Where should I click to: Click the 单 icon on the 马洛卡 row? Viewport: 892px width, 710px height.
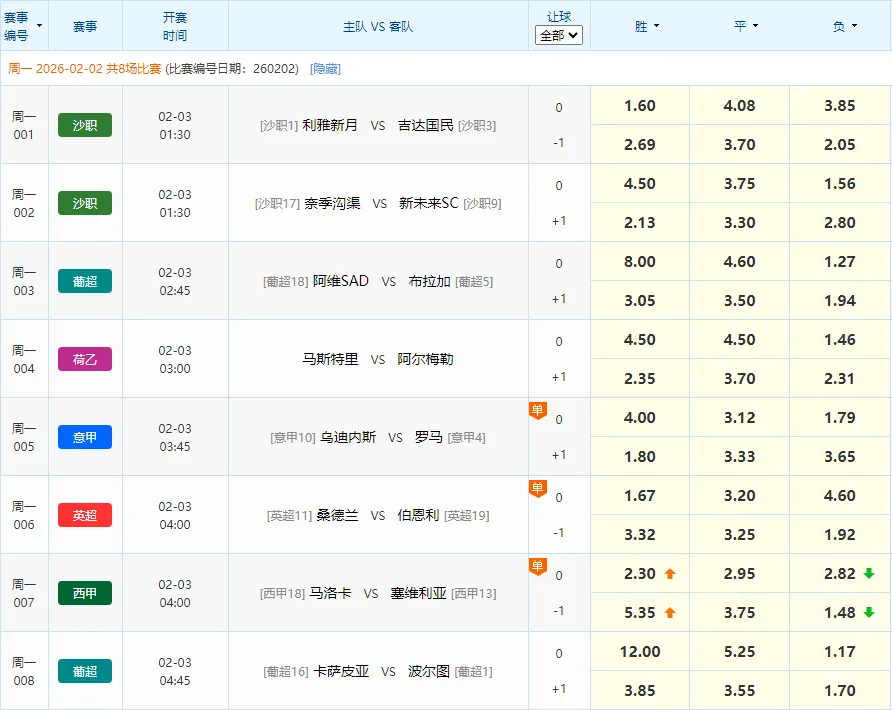click(x=538, y=564)
